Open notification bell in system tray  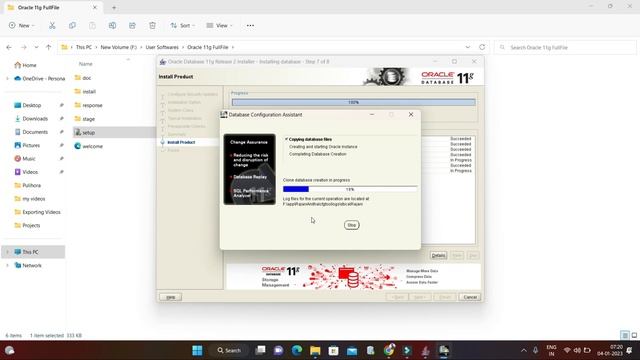pos(629,350)
